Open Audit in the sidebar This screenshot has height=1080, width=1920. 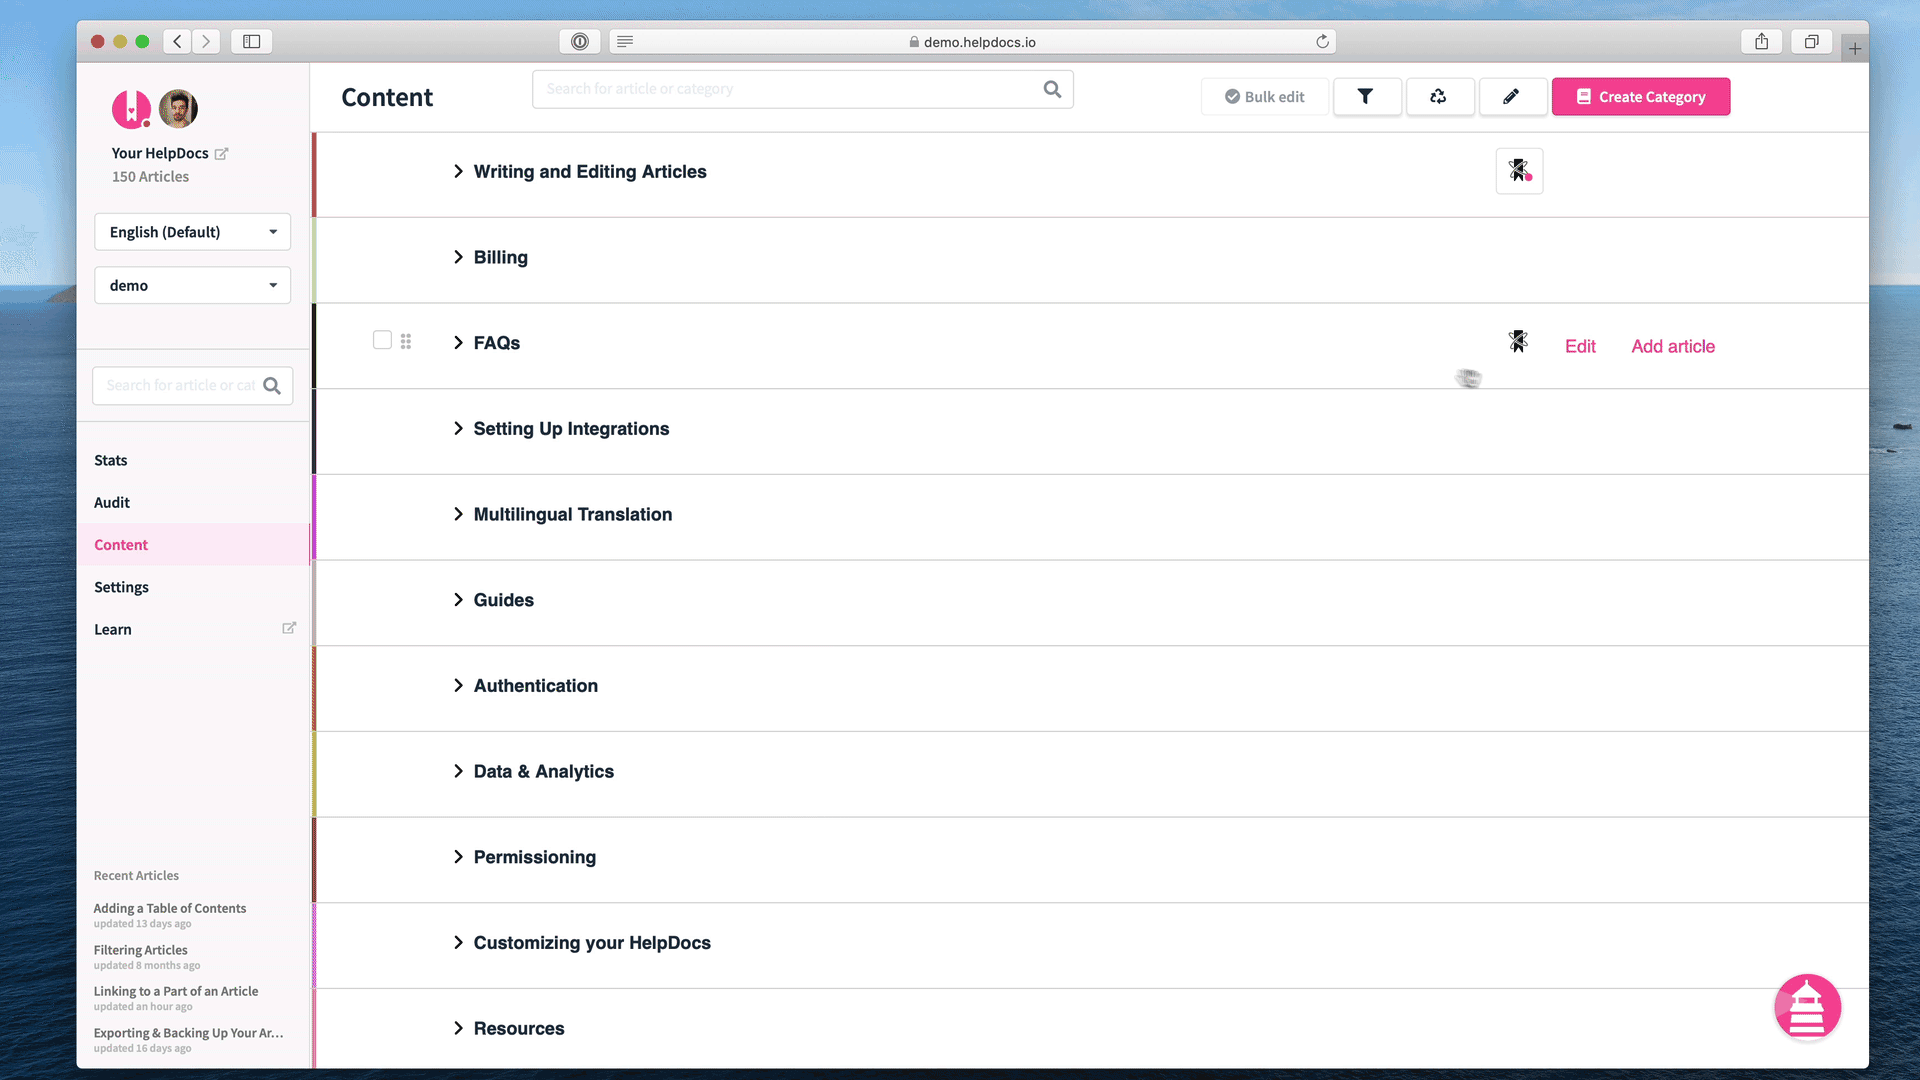coord(112,502)
